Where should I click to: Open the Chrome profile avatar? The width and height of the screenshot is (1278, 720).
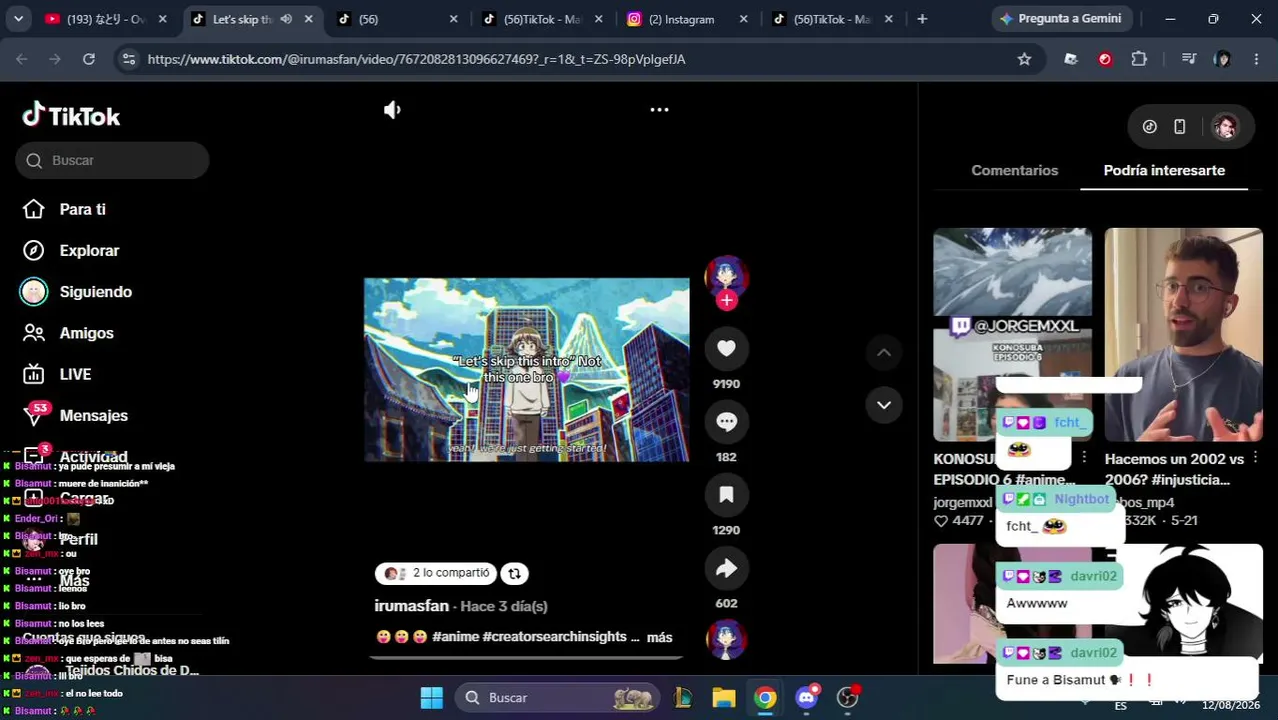point(1222,59)
